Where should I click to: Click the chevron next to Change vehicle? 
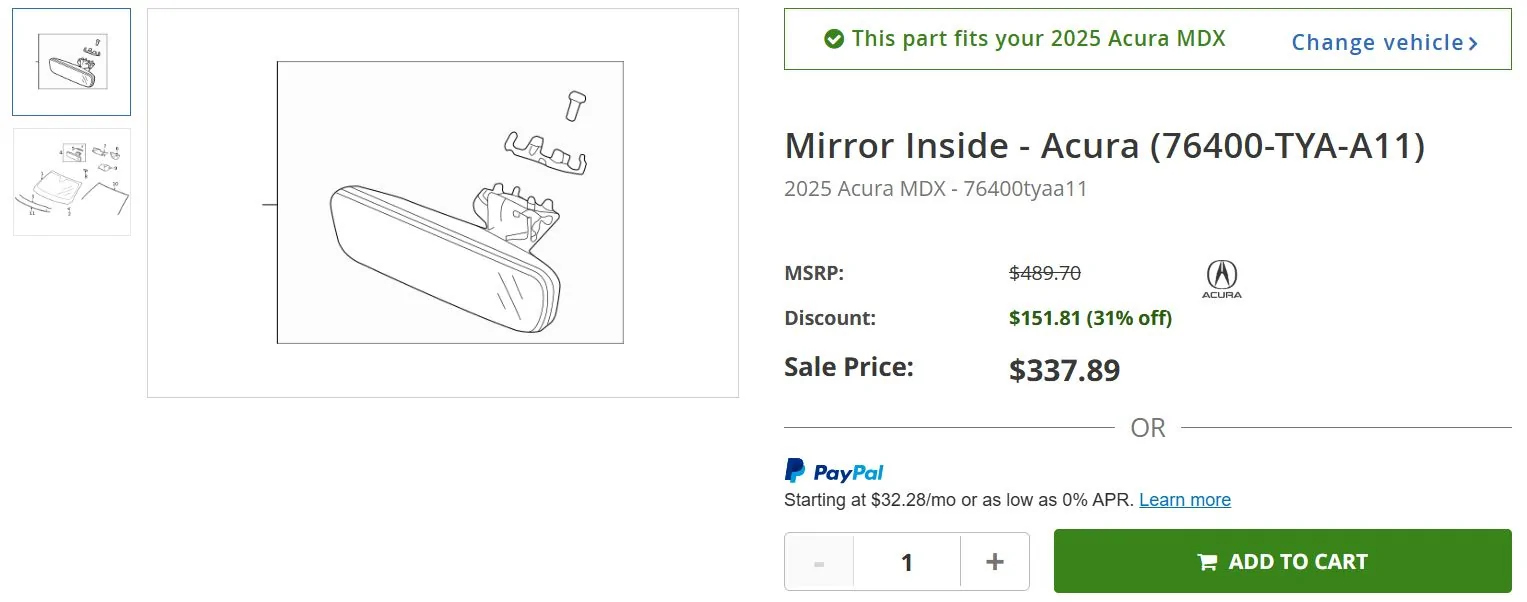point(1472,42)
